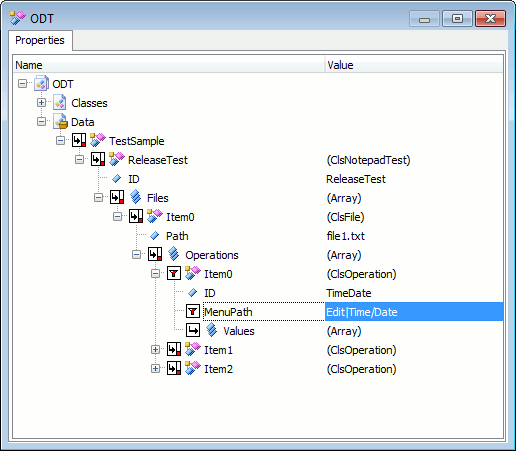The image size is (516, 451).
Task: Collapse the Operations array node
Action: (x=136, y=255)
